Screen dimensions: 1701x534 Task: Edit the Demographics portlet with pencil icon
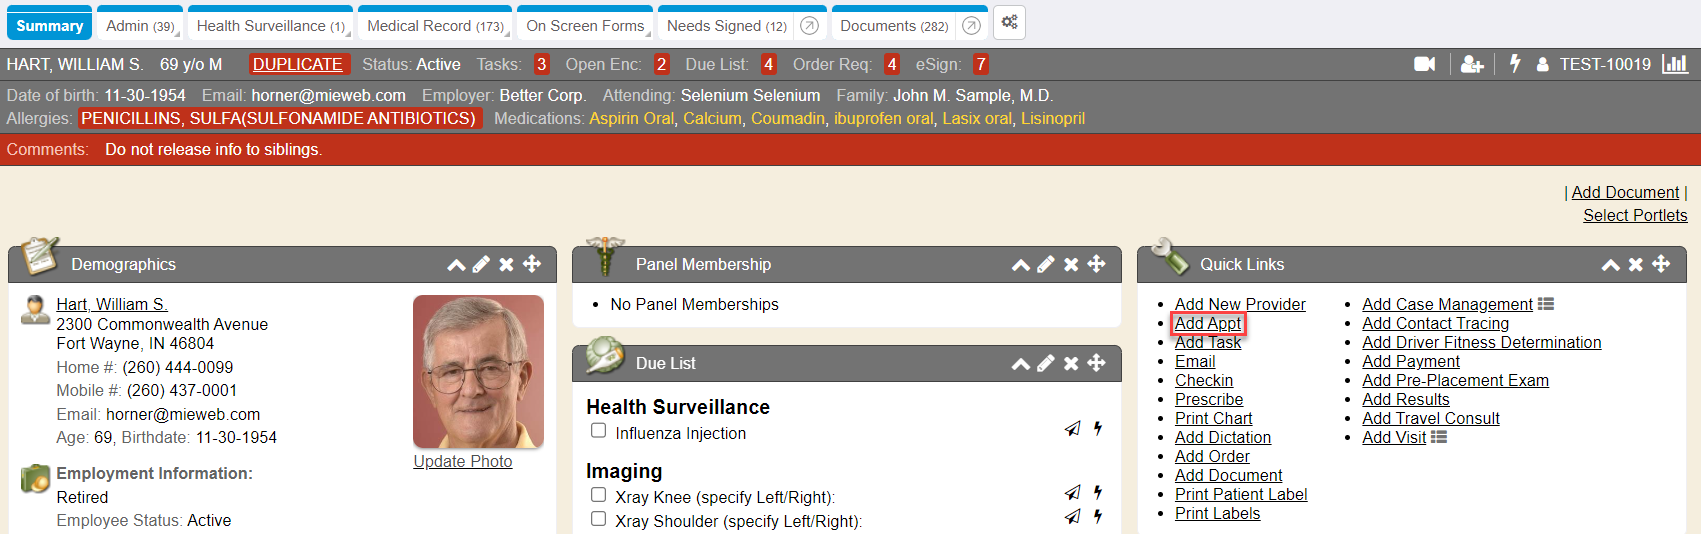pos(481,264)
